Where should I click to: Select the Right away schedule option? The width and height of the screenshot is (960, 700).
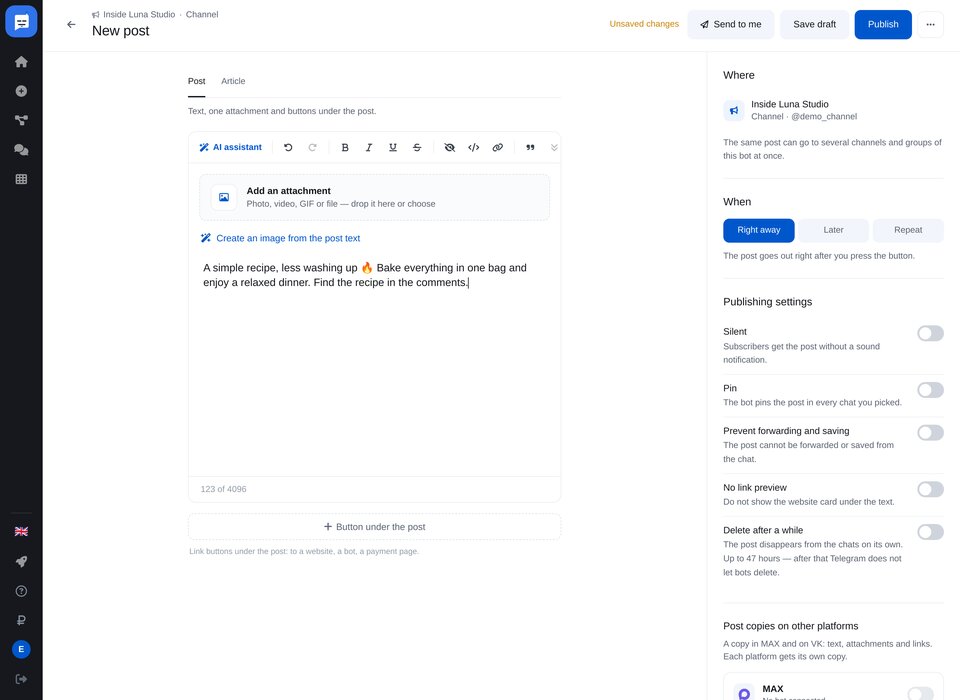pos(759,230)
